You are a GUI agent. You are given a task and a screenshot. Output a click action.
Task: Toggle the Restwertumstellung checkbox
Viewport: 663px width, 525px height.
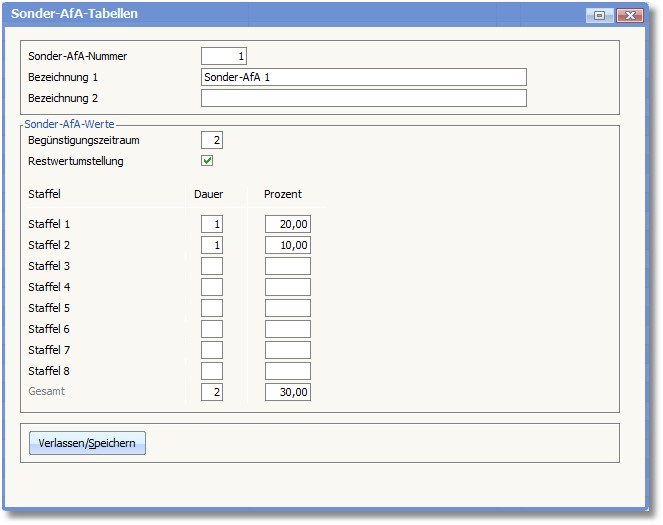[x=207, y=160]
